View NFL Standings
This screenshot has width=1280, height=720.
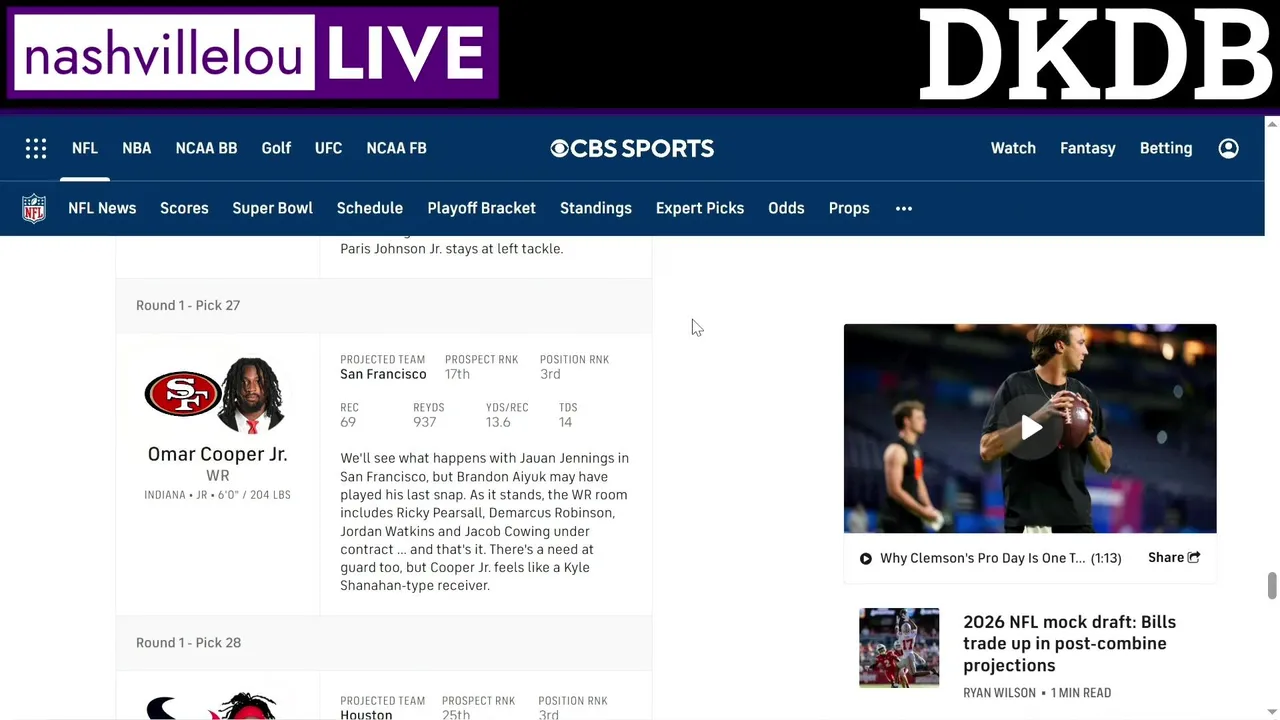coord(596,208)
